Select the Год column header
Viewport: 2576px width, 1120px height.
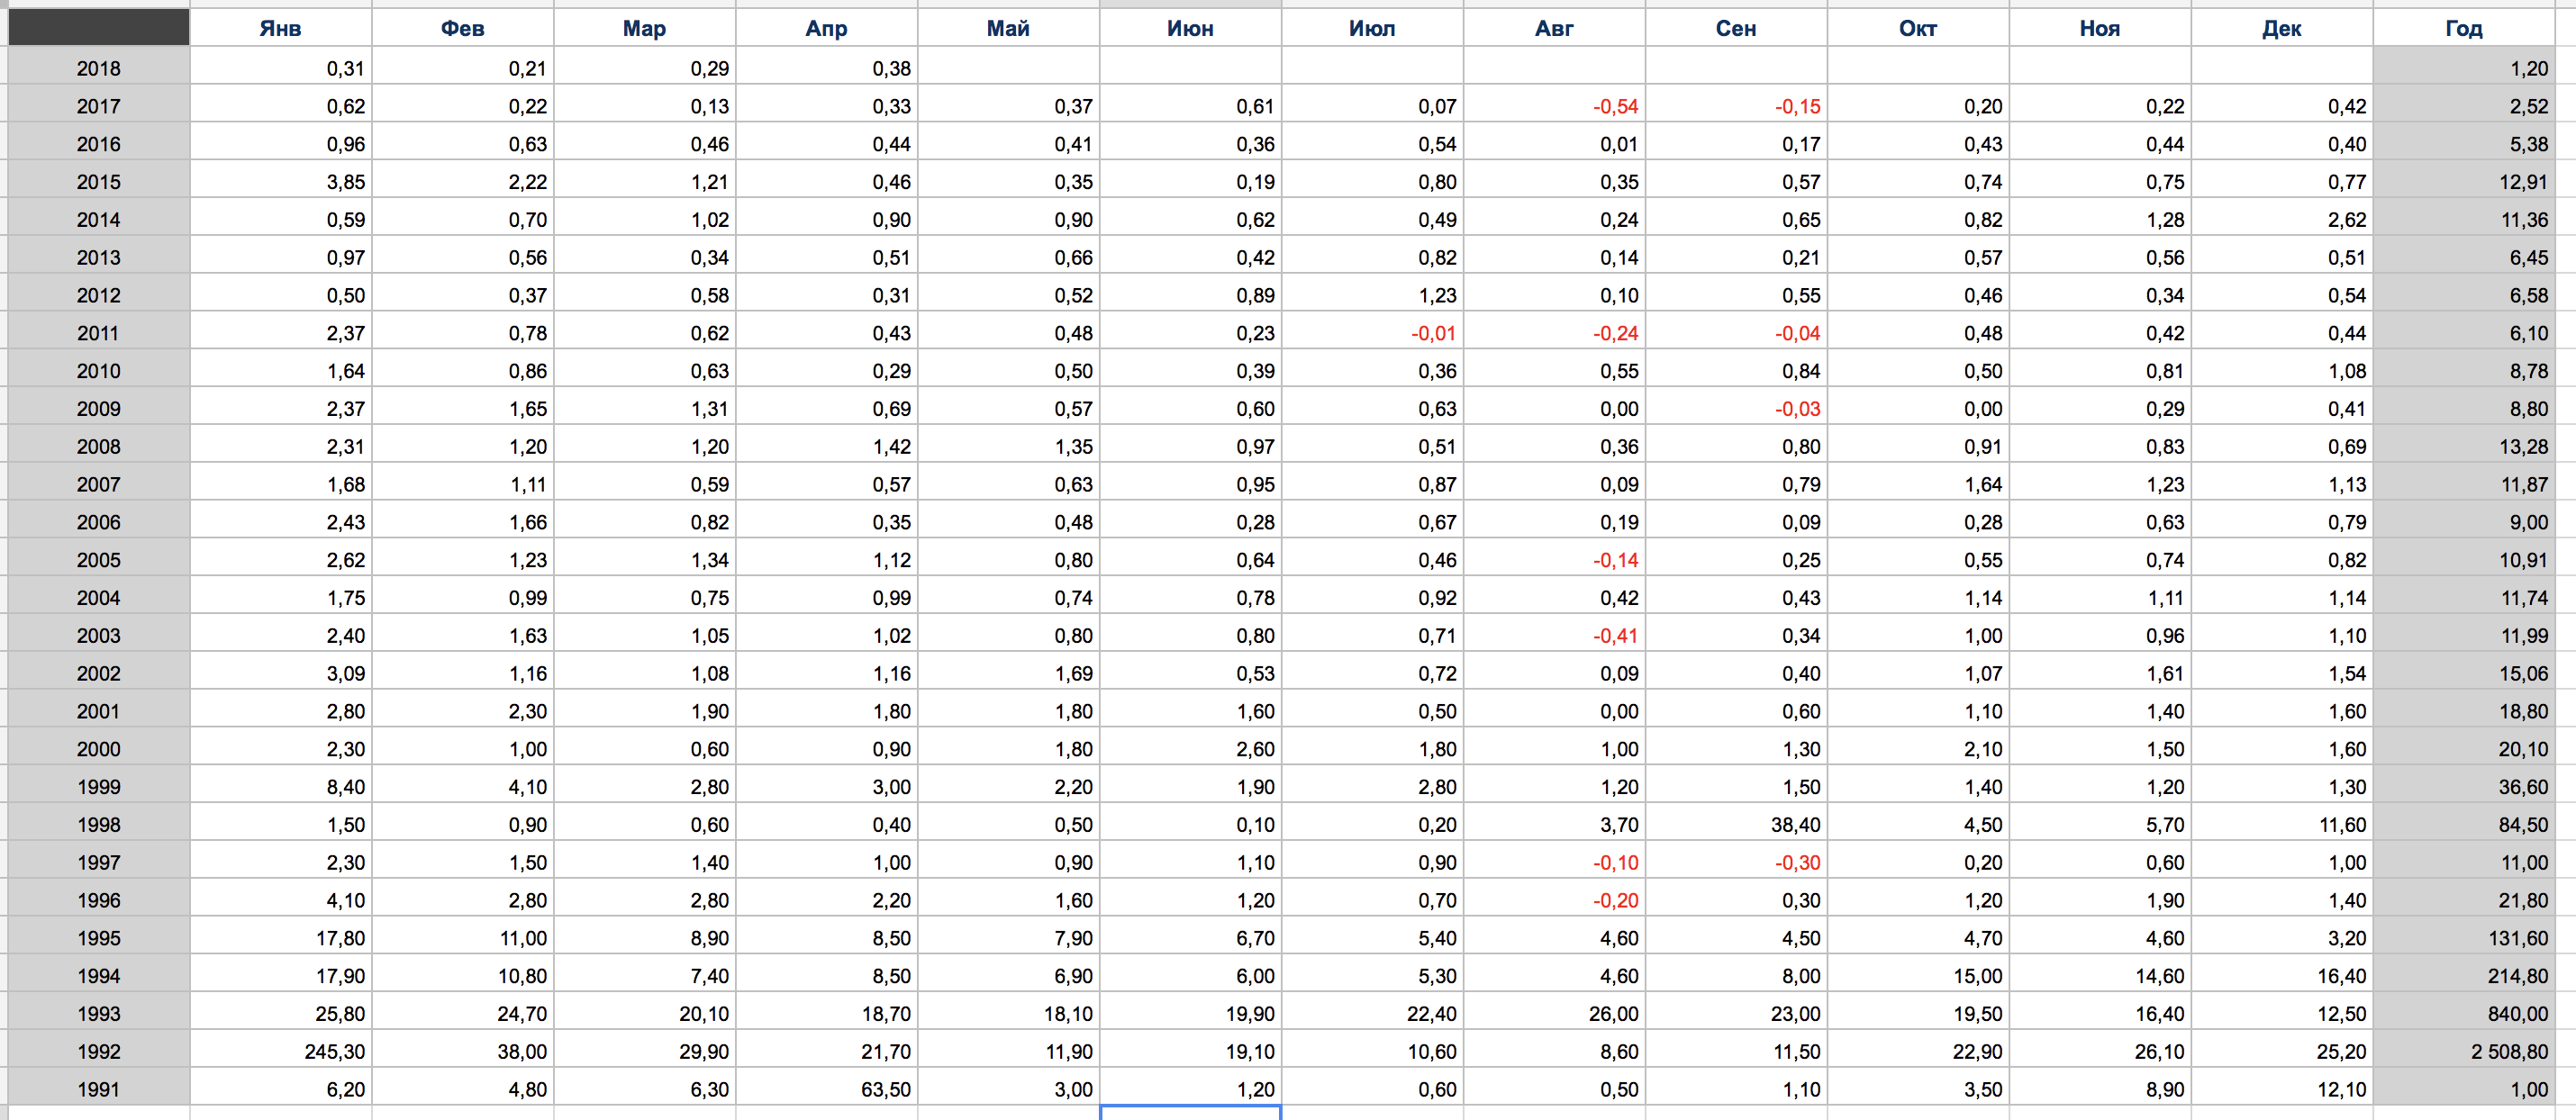click(x=2465, y=28)
